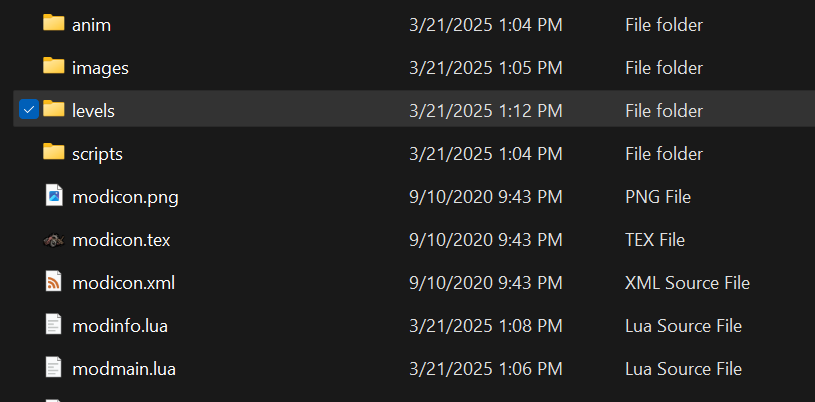Click the modicon.png file icon
Viewport: 815px width, 402px height.
(x=54, y=196)
